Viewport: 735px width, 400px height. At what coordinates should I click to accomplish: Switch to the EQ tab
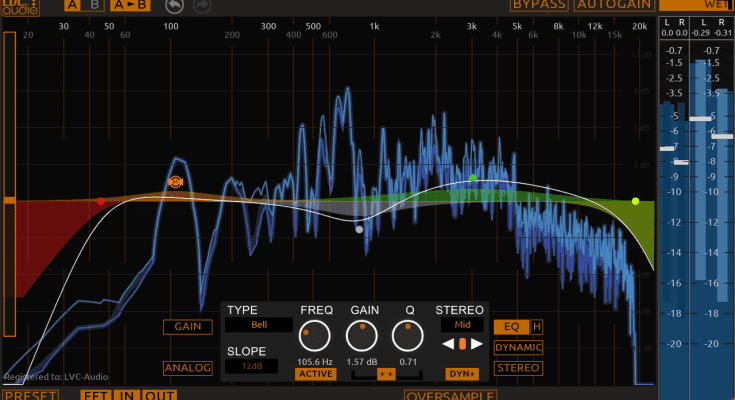coord(511,326)
